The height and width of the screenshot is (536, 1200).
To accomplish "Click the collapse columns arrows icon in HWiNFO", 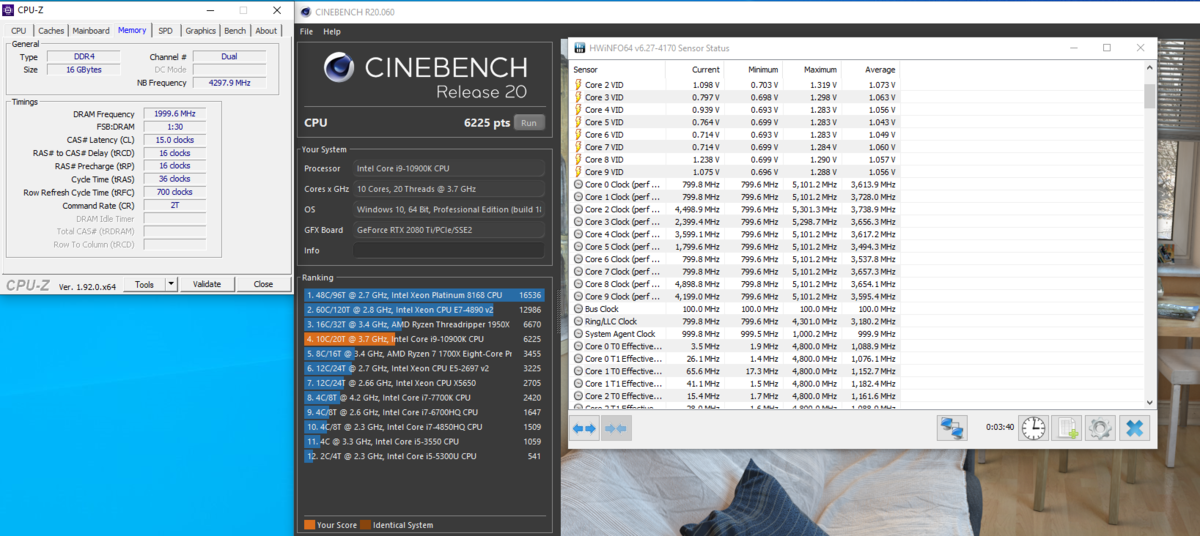I will 616,428.
